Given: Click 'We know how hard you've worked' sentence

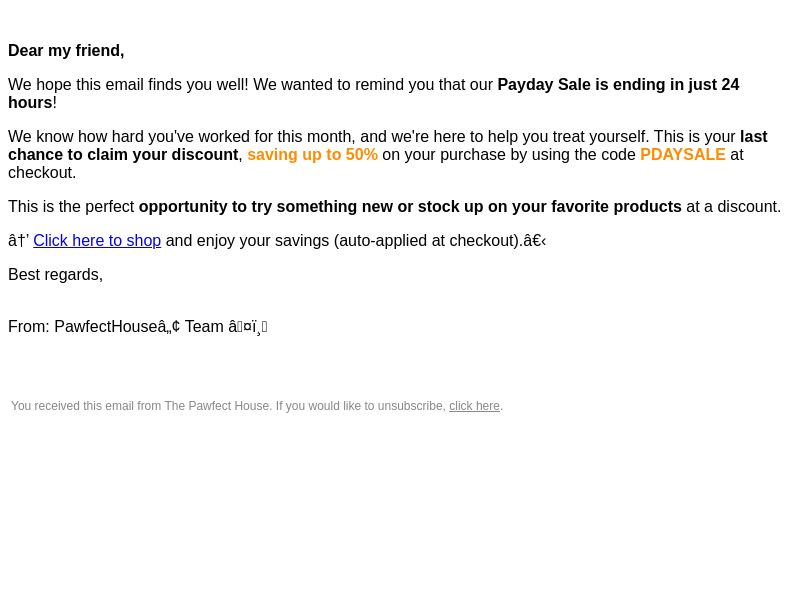Looking at the screenshot, I should [181, 137].
